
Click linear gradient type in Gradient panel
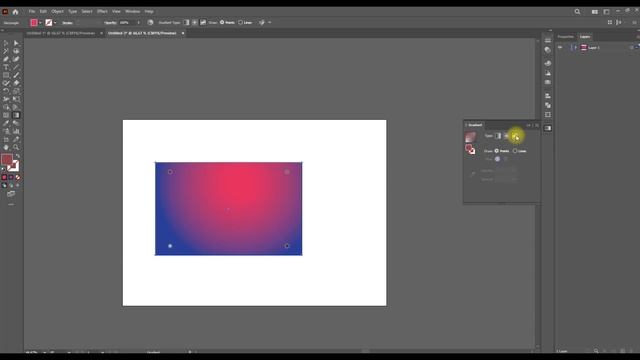(x=498, y=136)
